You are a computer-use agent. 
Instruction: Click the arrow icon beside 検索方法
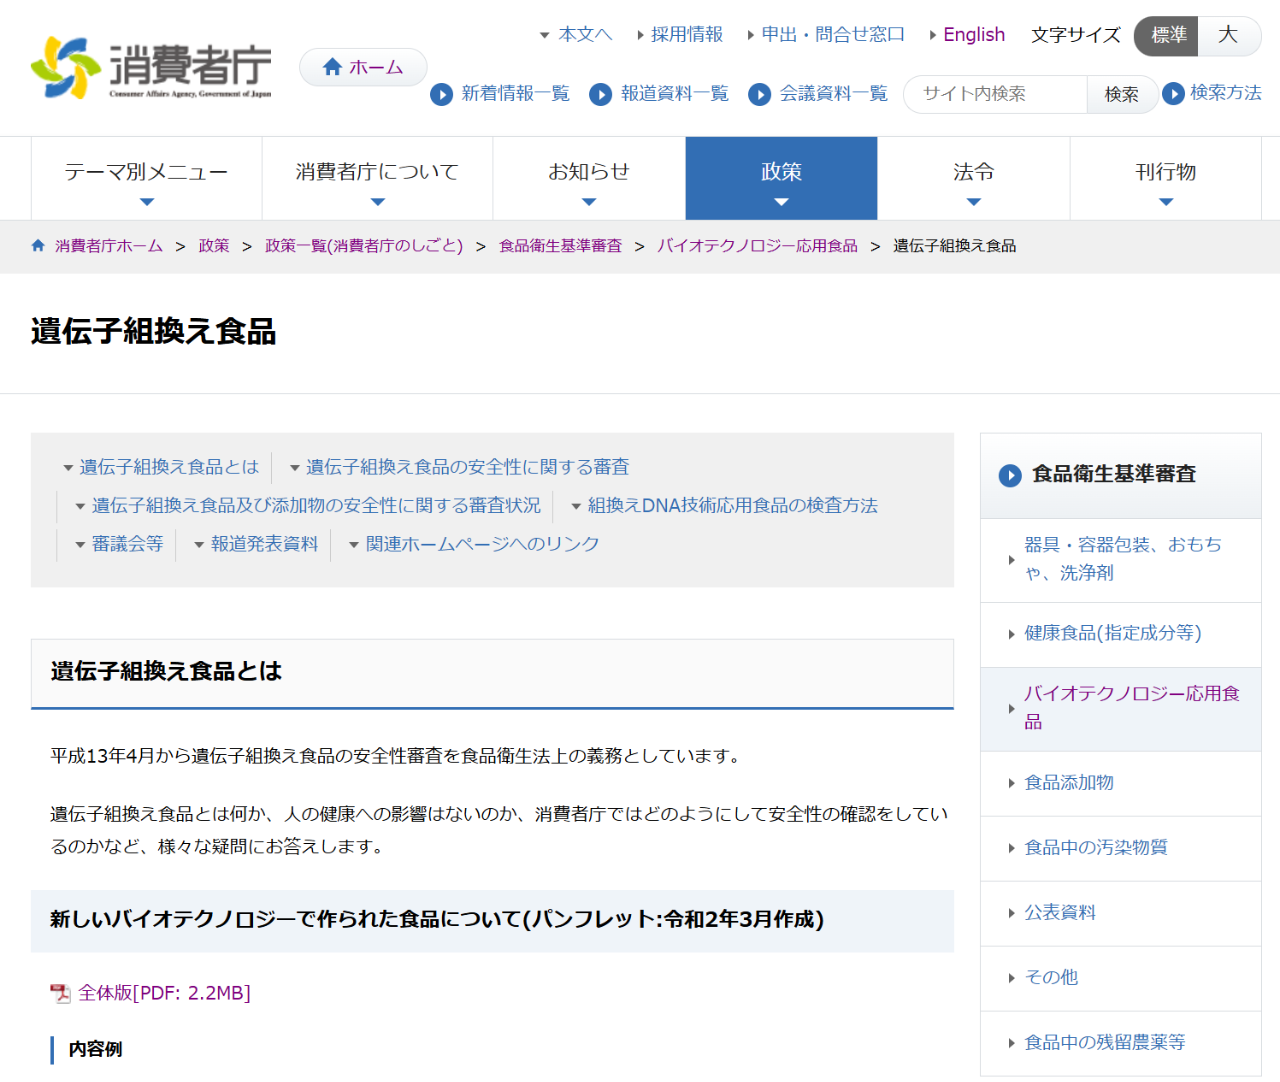pyautogui.click(x=1173, y=93)
